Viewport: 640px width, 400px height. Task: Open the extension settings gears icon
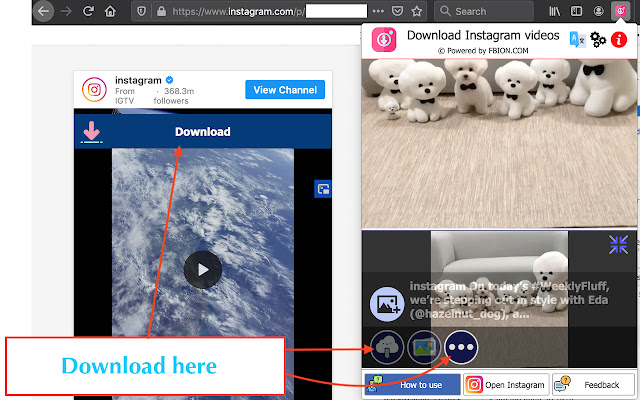click(x=598, y=40)
